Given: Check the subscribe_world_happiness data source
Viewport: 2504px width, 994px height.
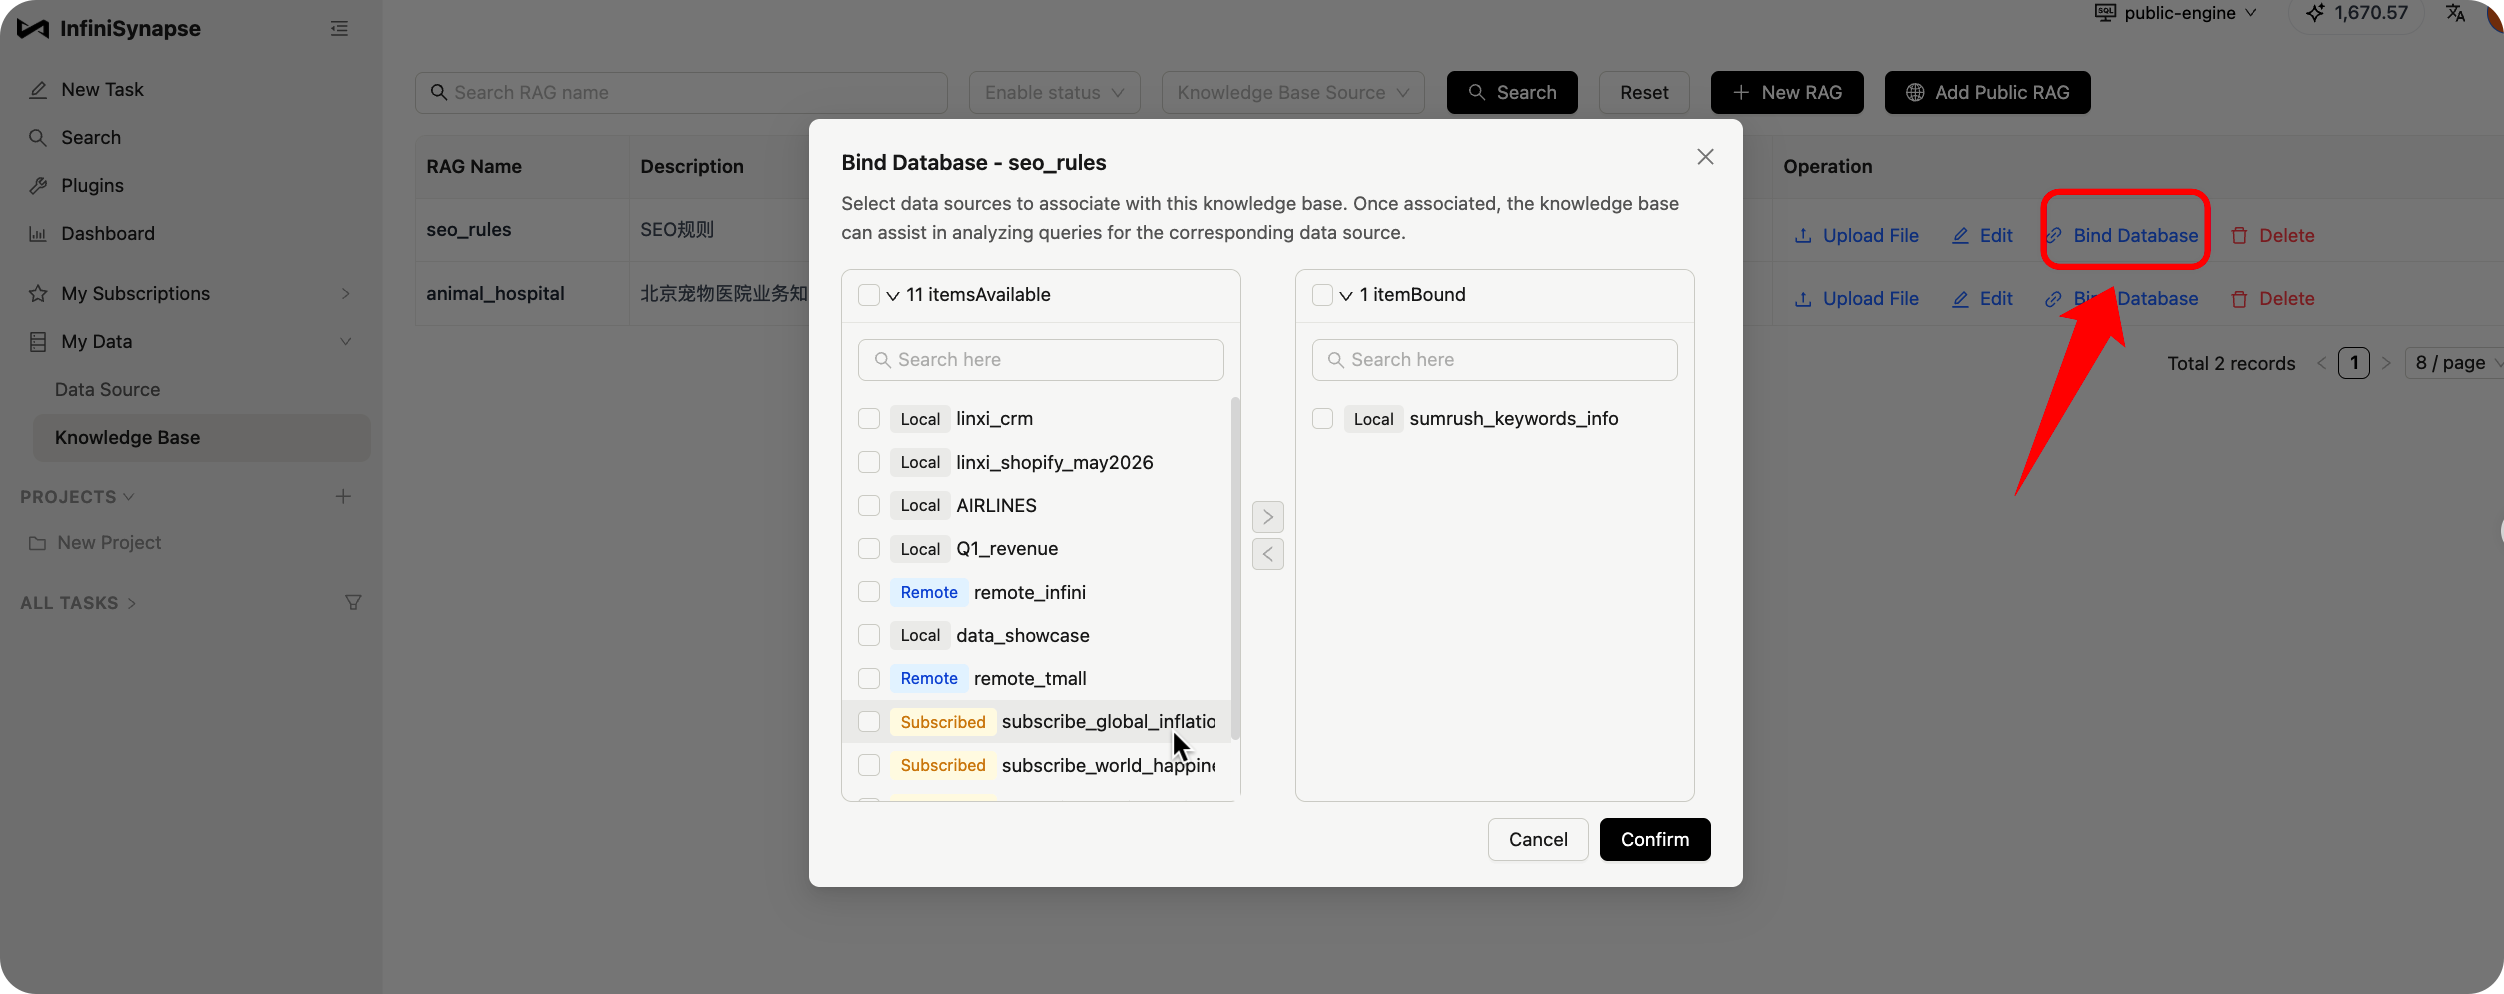Looking at the screenshot, I should 869,765.
